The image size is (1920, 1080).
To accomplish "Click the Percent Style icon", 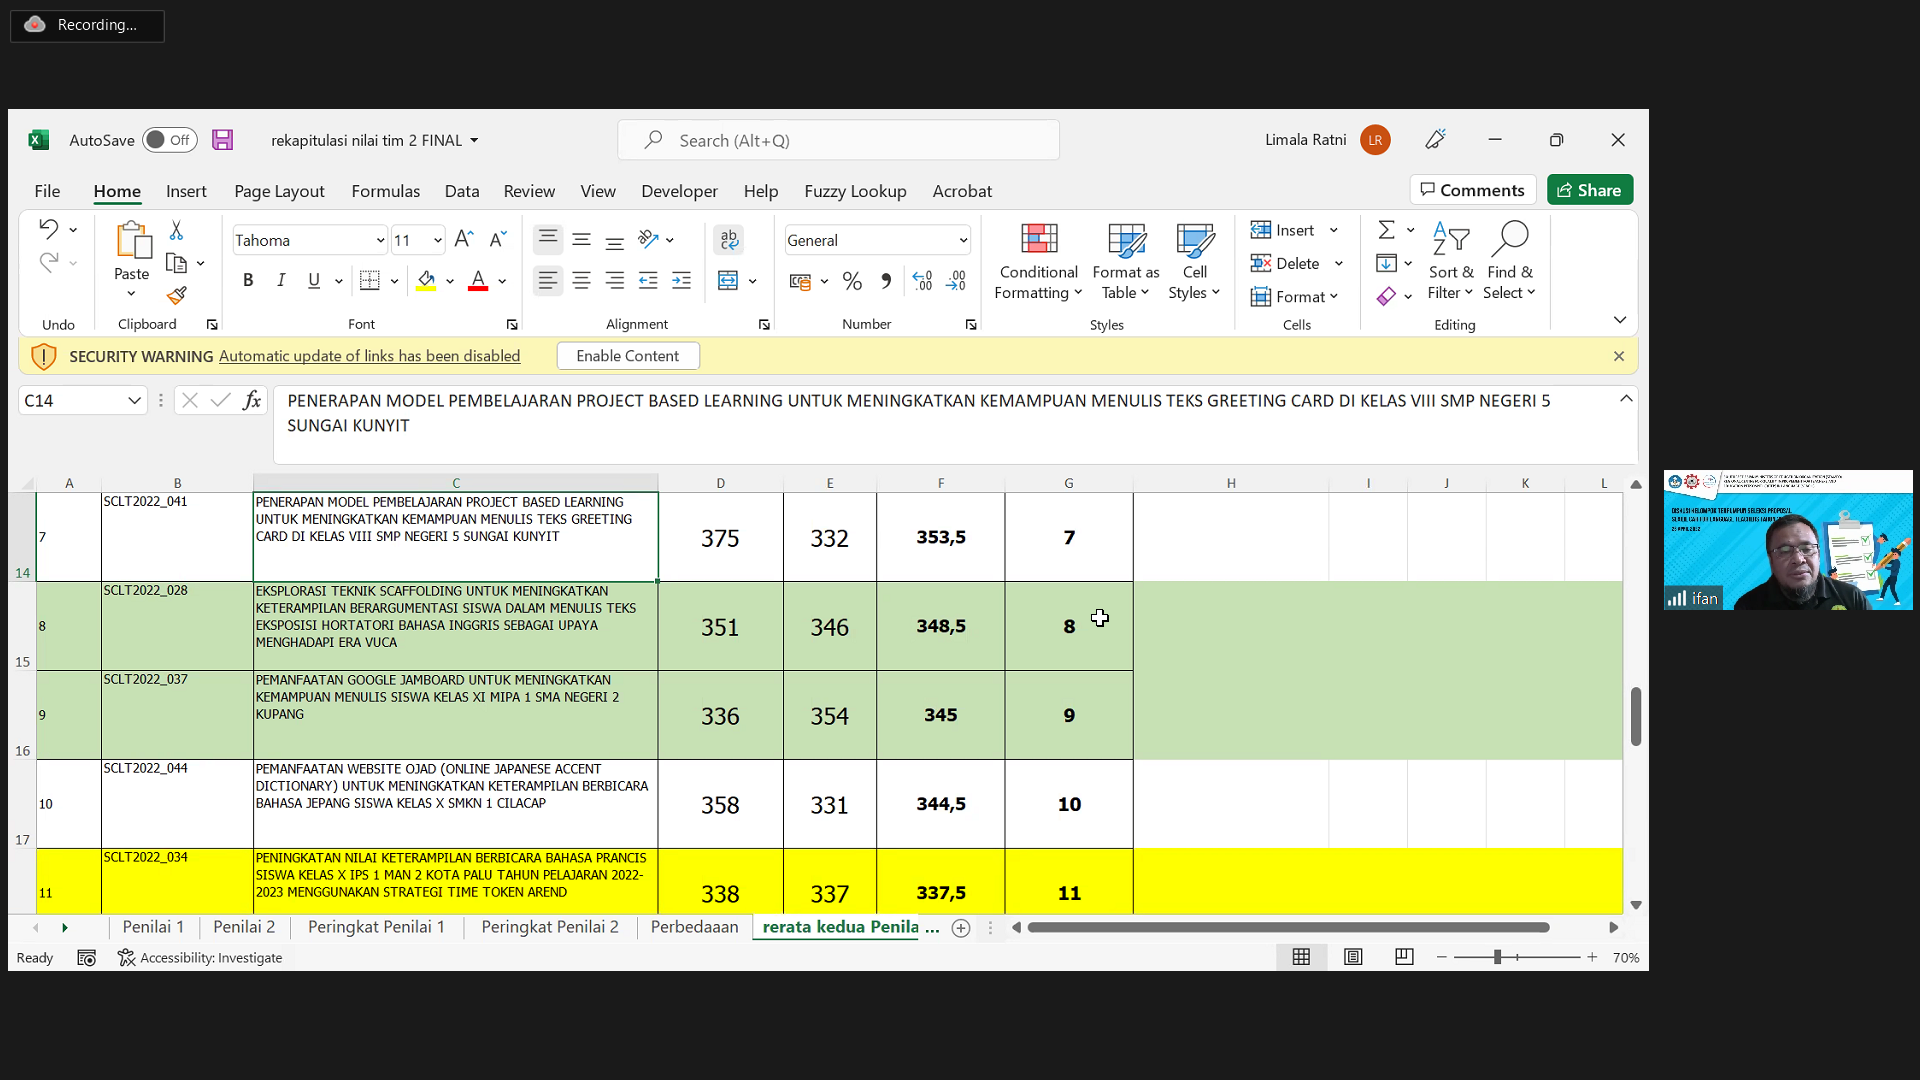I will click(x=852, y=282).
